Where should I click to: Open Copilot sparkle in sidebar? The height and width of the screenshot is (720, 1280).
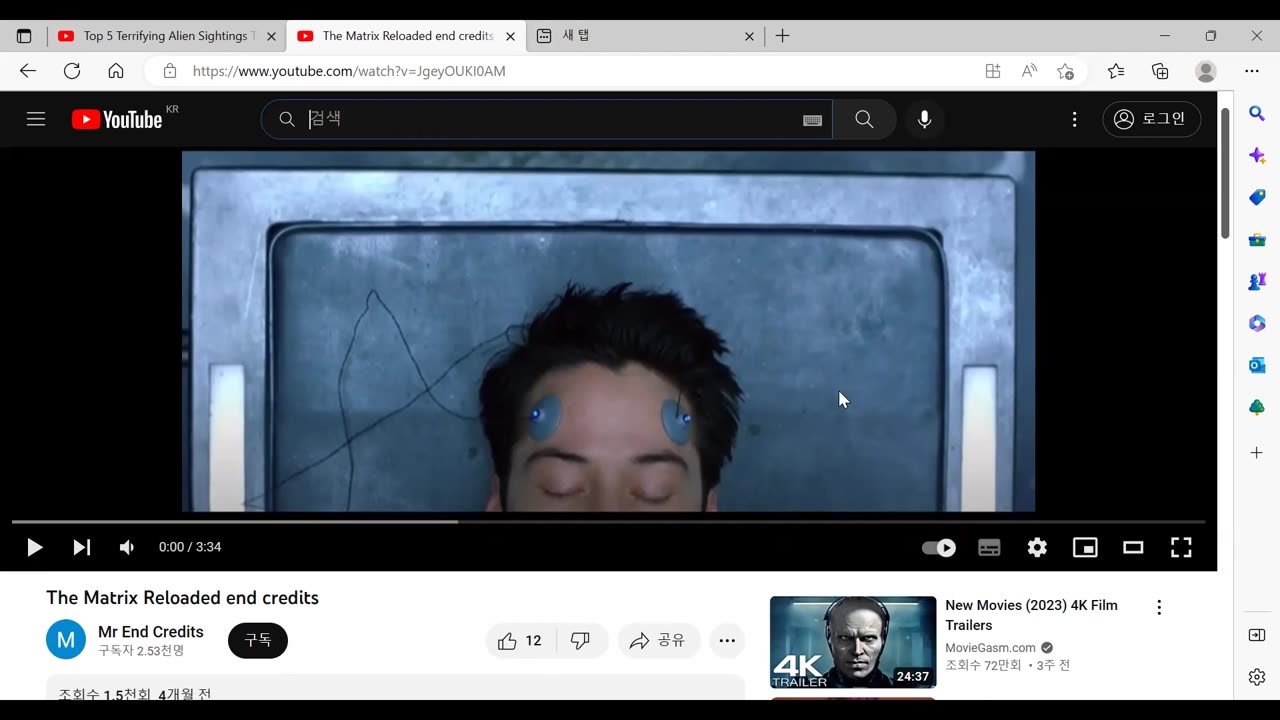coord(1257,155)
